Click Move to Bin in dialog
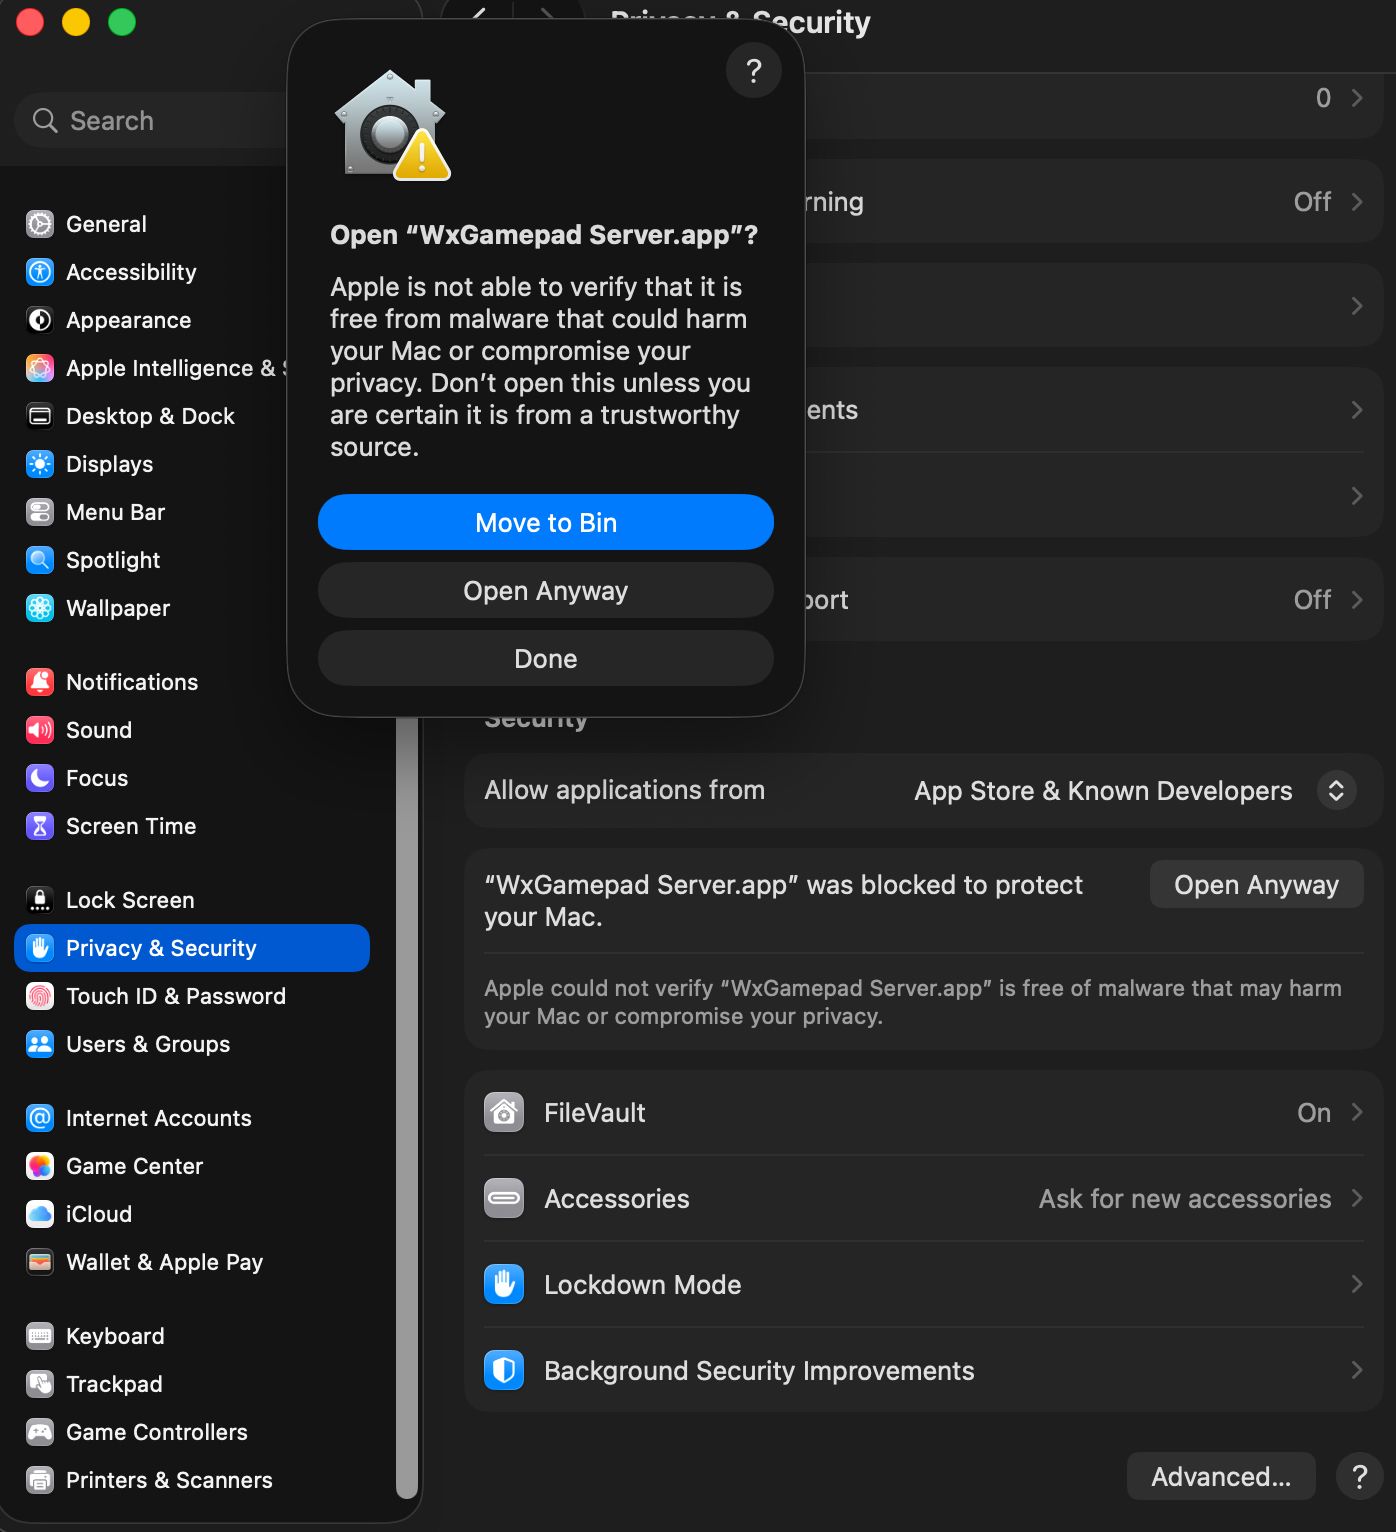Screen dimensions: 1396x1532 546,522
